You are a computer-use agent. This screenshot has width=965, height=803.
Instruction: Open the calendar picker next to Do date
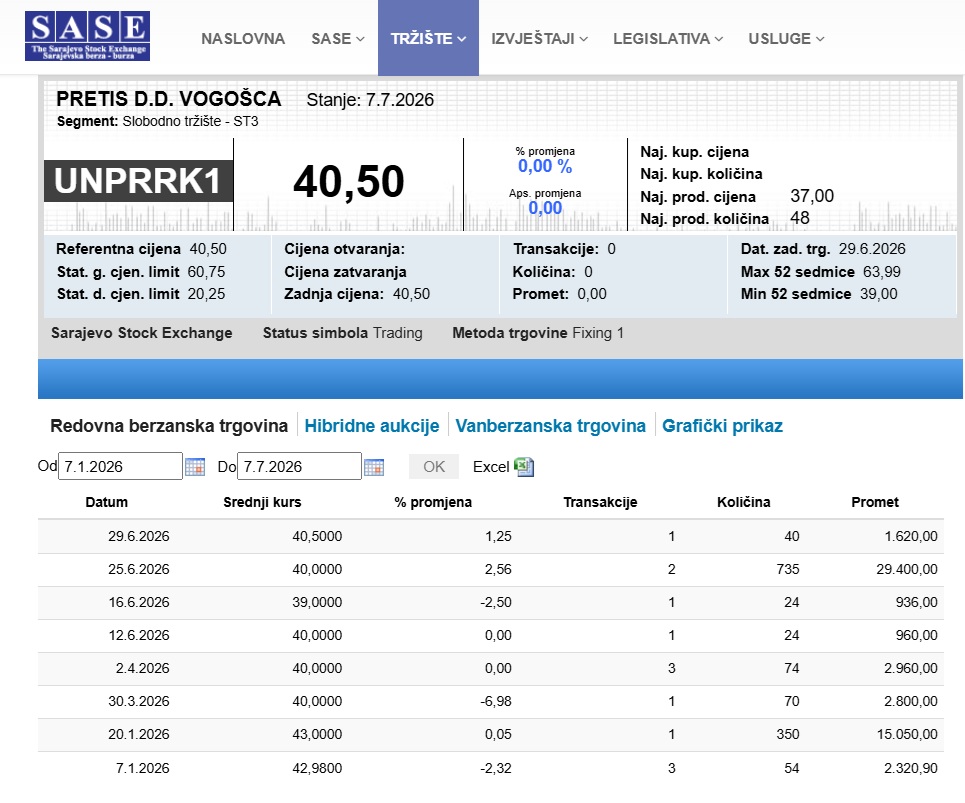[374, 467]
